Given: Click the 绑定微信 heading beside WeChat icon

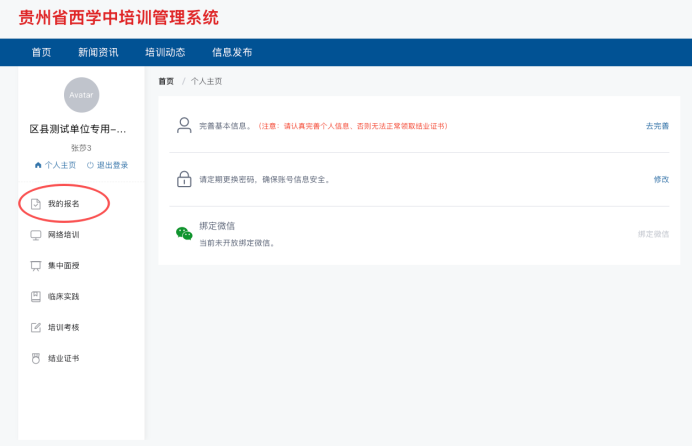Looking at the screenshot, I should pos(217,226).
